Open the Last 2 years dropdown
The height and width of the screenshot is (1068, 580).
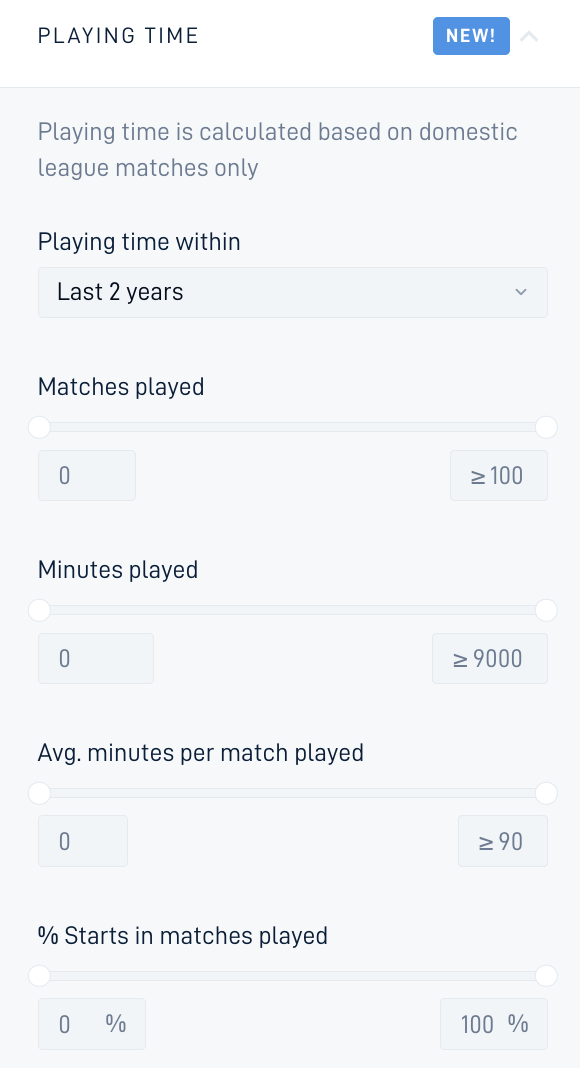tap(293, 292)
